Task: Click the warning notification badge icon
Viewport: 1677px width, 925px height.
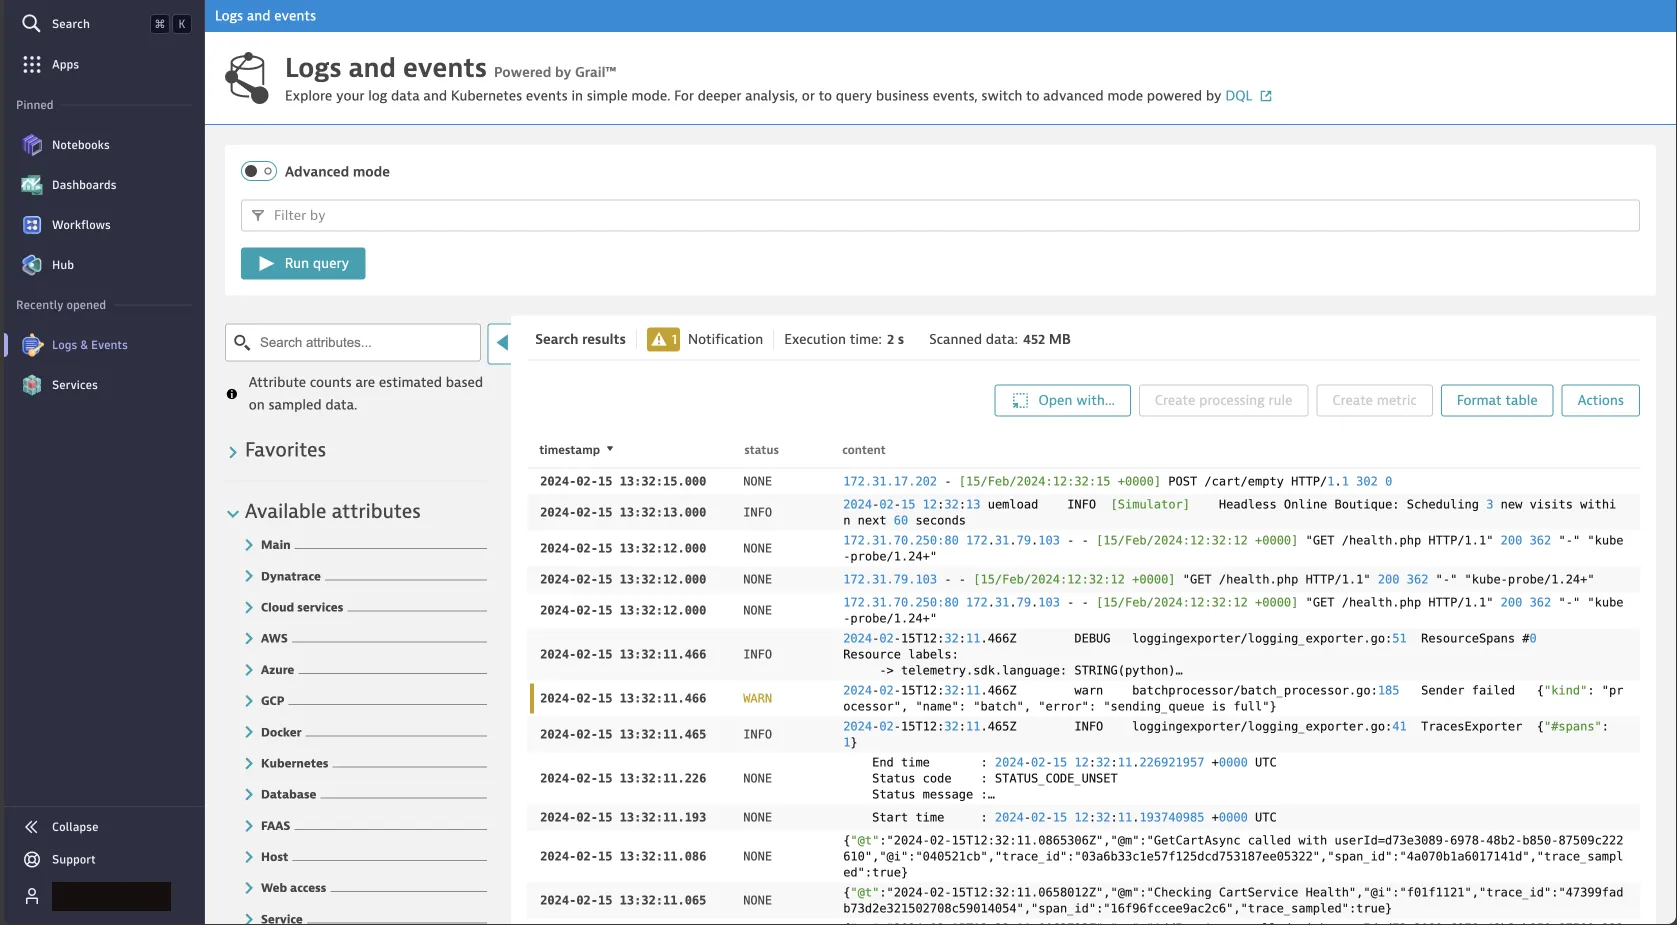Action: click(x=663, y=340)
